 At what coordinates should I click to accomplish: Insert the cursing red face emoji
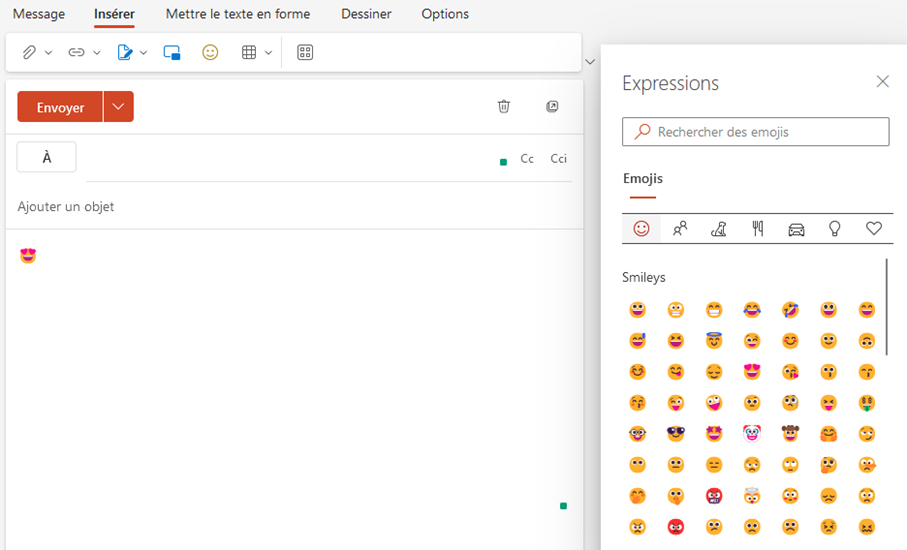pyautogui.click(x=714, y=496)
